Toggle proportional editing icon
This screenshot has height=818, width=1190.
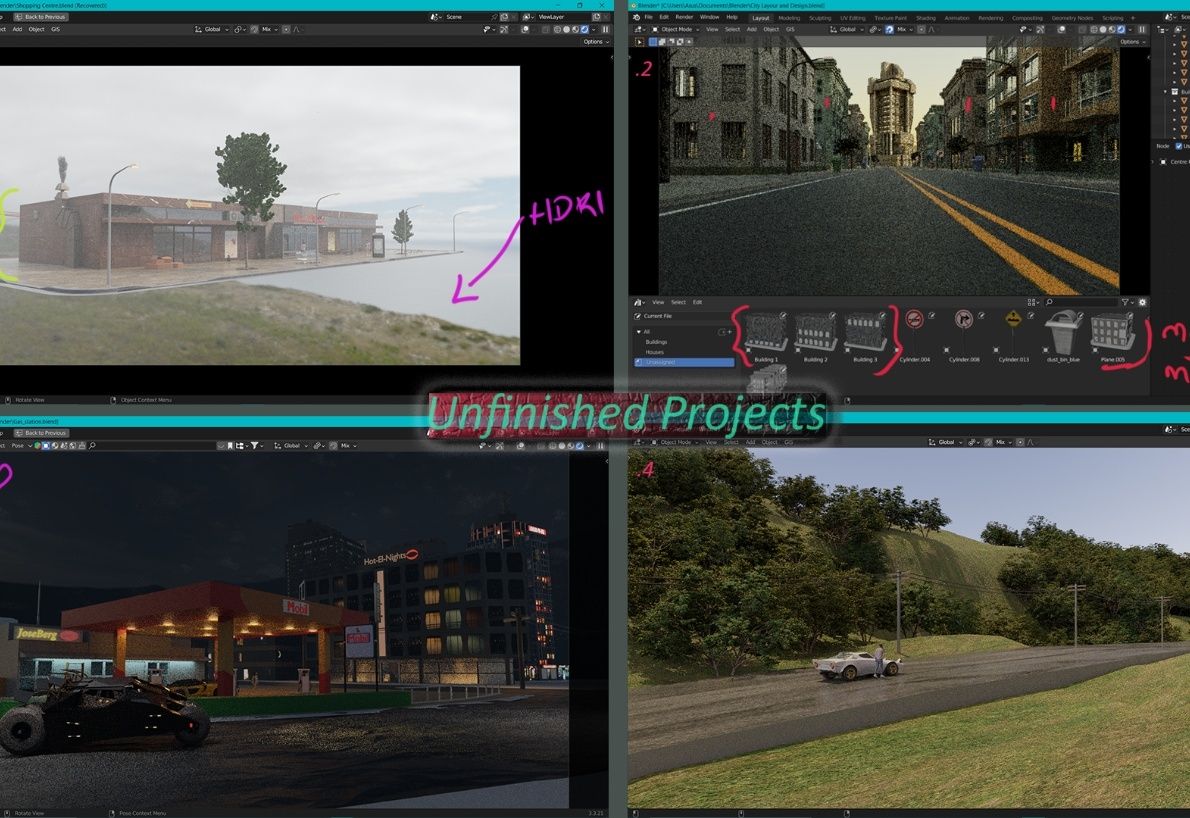(921, 29)
